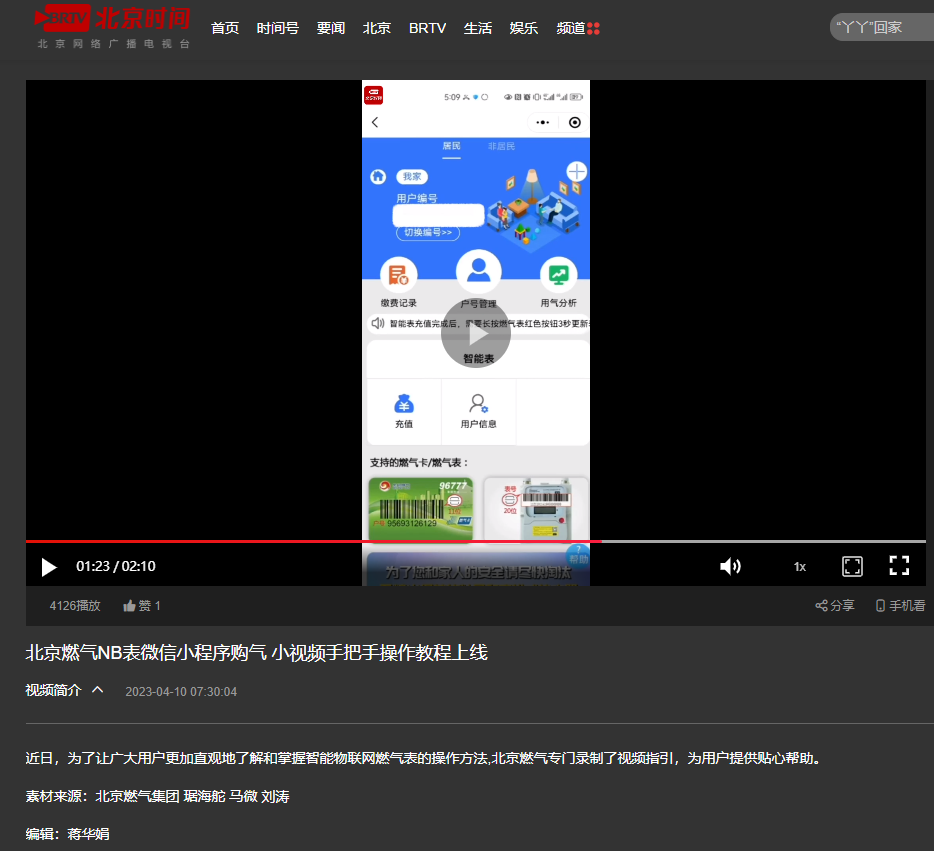
Task: Open the 充值 recharge icon
Action: [404, 411]
